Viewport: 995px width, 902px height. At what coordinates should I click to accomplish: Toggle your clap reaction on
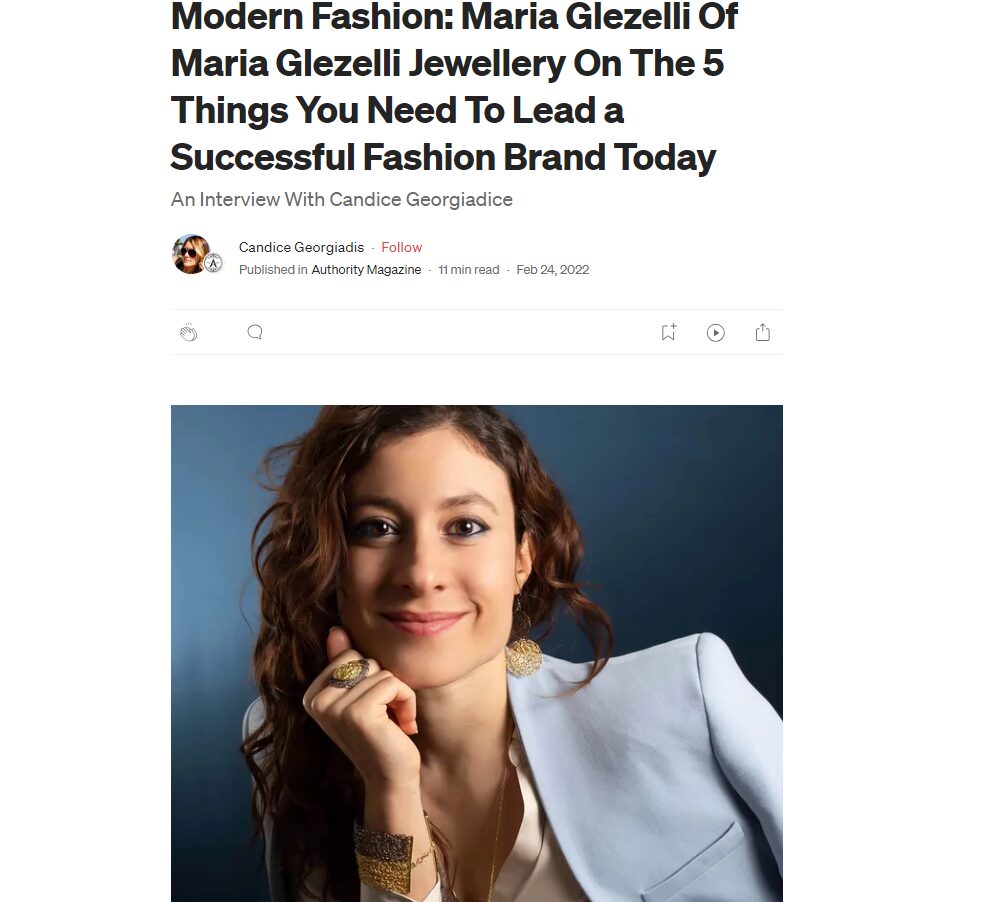pos(190,331)
